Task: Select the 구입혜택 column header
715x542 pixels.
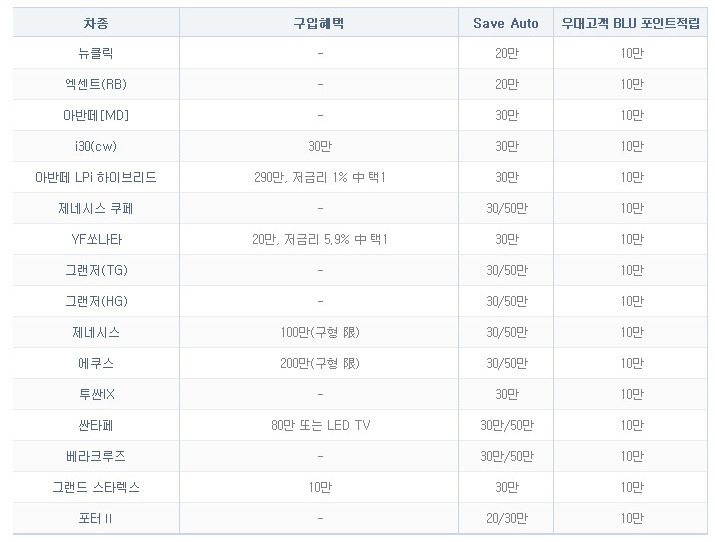Action: click(x=319, y=23)
